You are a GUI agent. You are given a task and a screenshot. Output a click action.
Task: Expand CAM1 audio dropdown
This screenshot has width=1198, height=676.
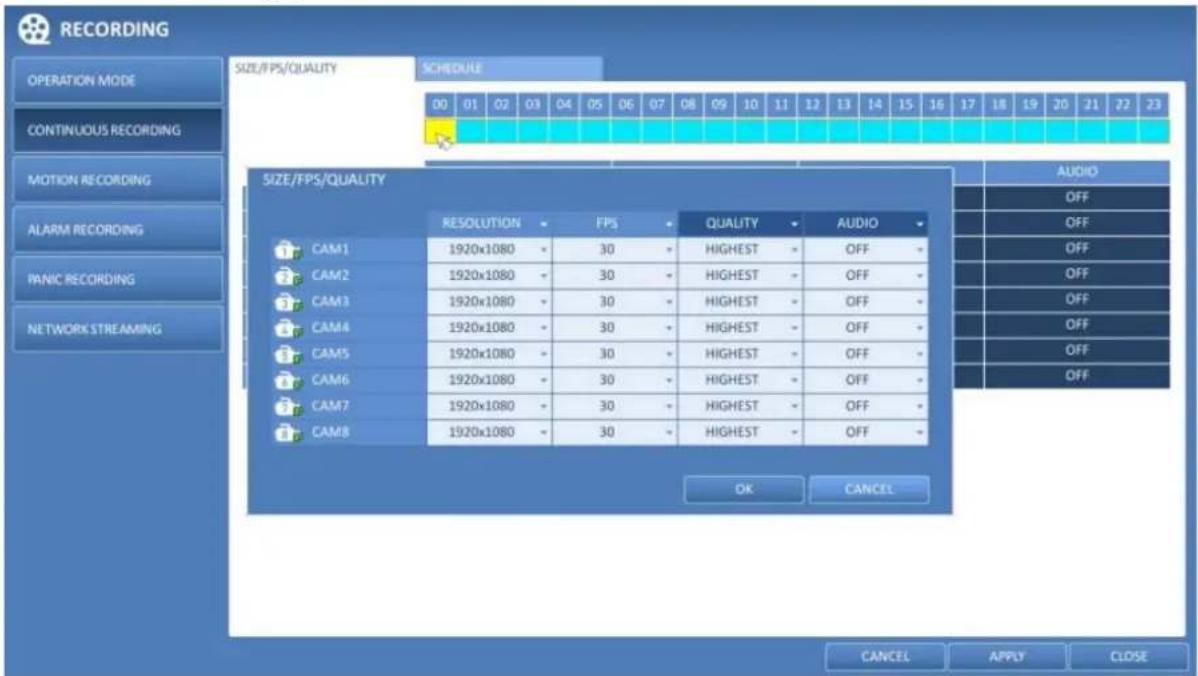[866, 250]
